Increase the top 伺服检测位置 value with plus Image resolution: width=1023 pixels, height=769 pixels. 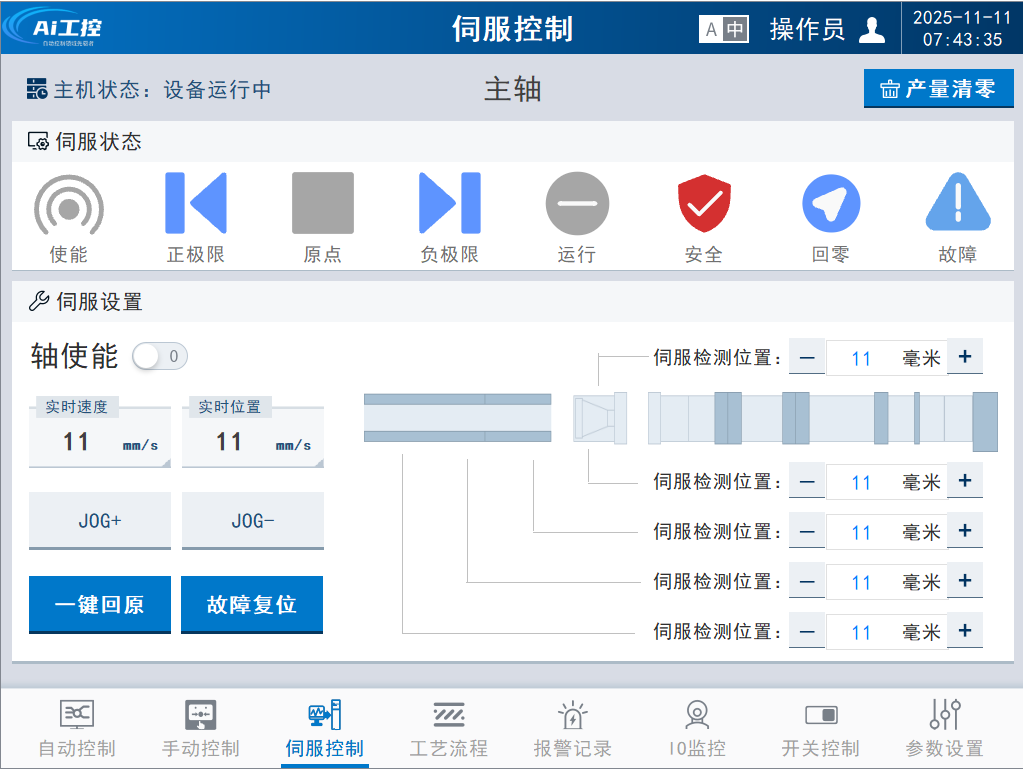pos(965,357)
